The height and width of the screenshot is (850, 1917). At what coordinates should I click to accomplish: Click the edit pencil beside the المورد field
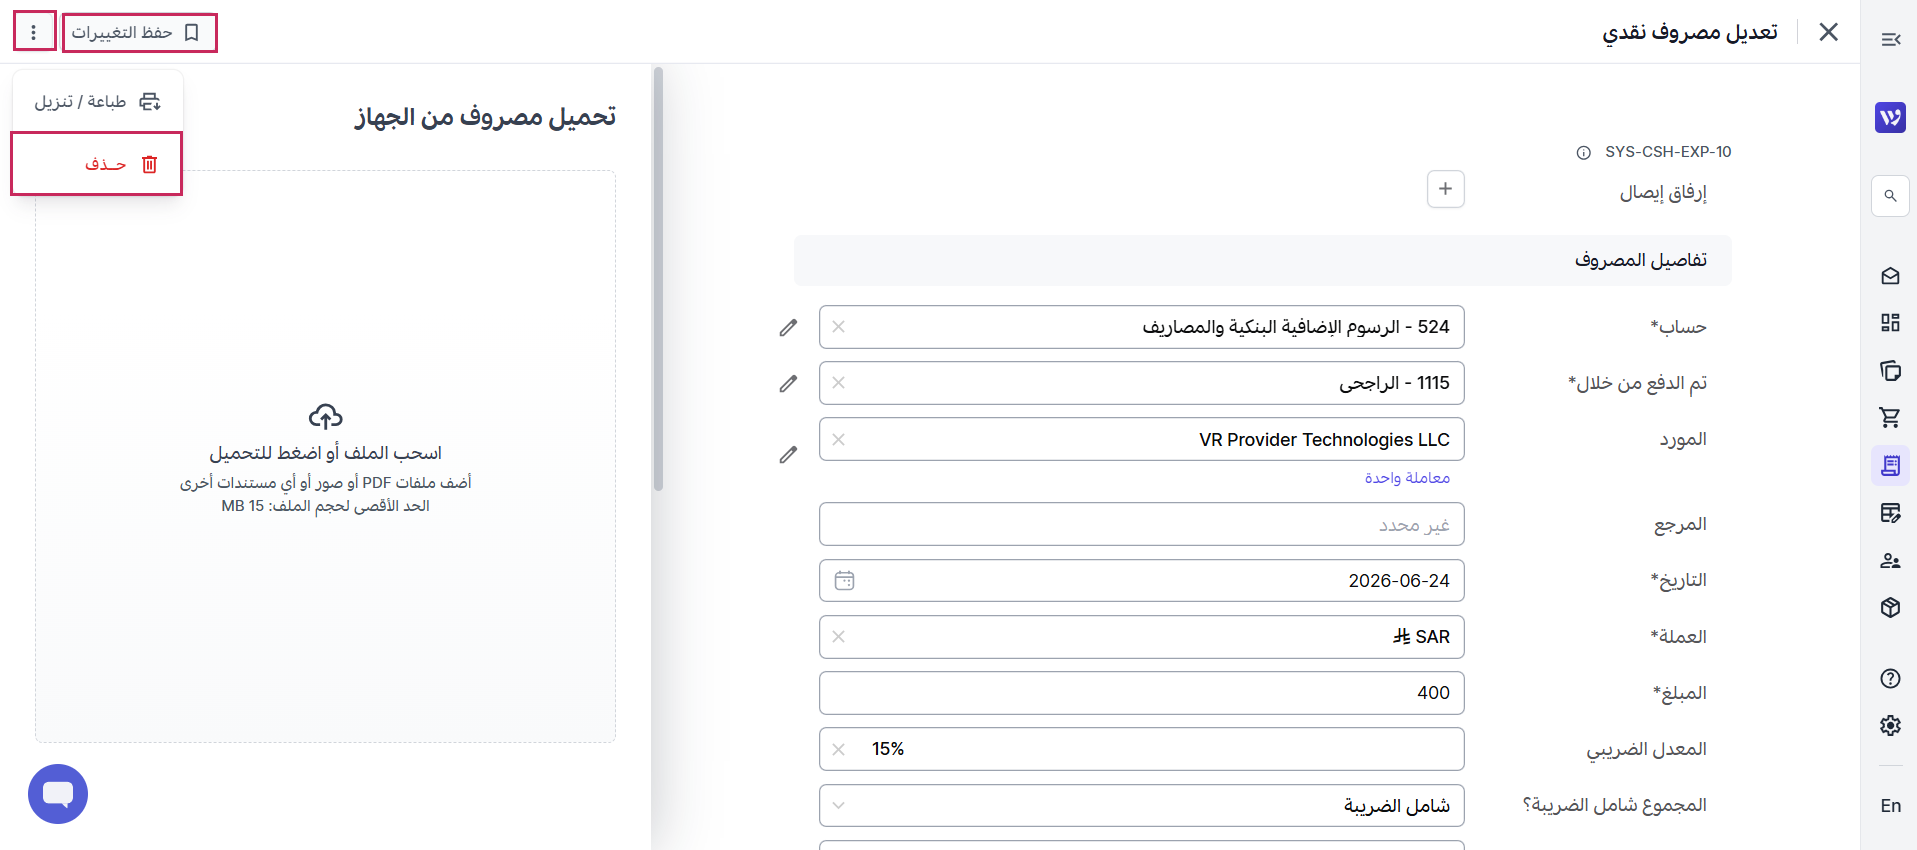tap(788, 454)
